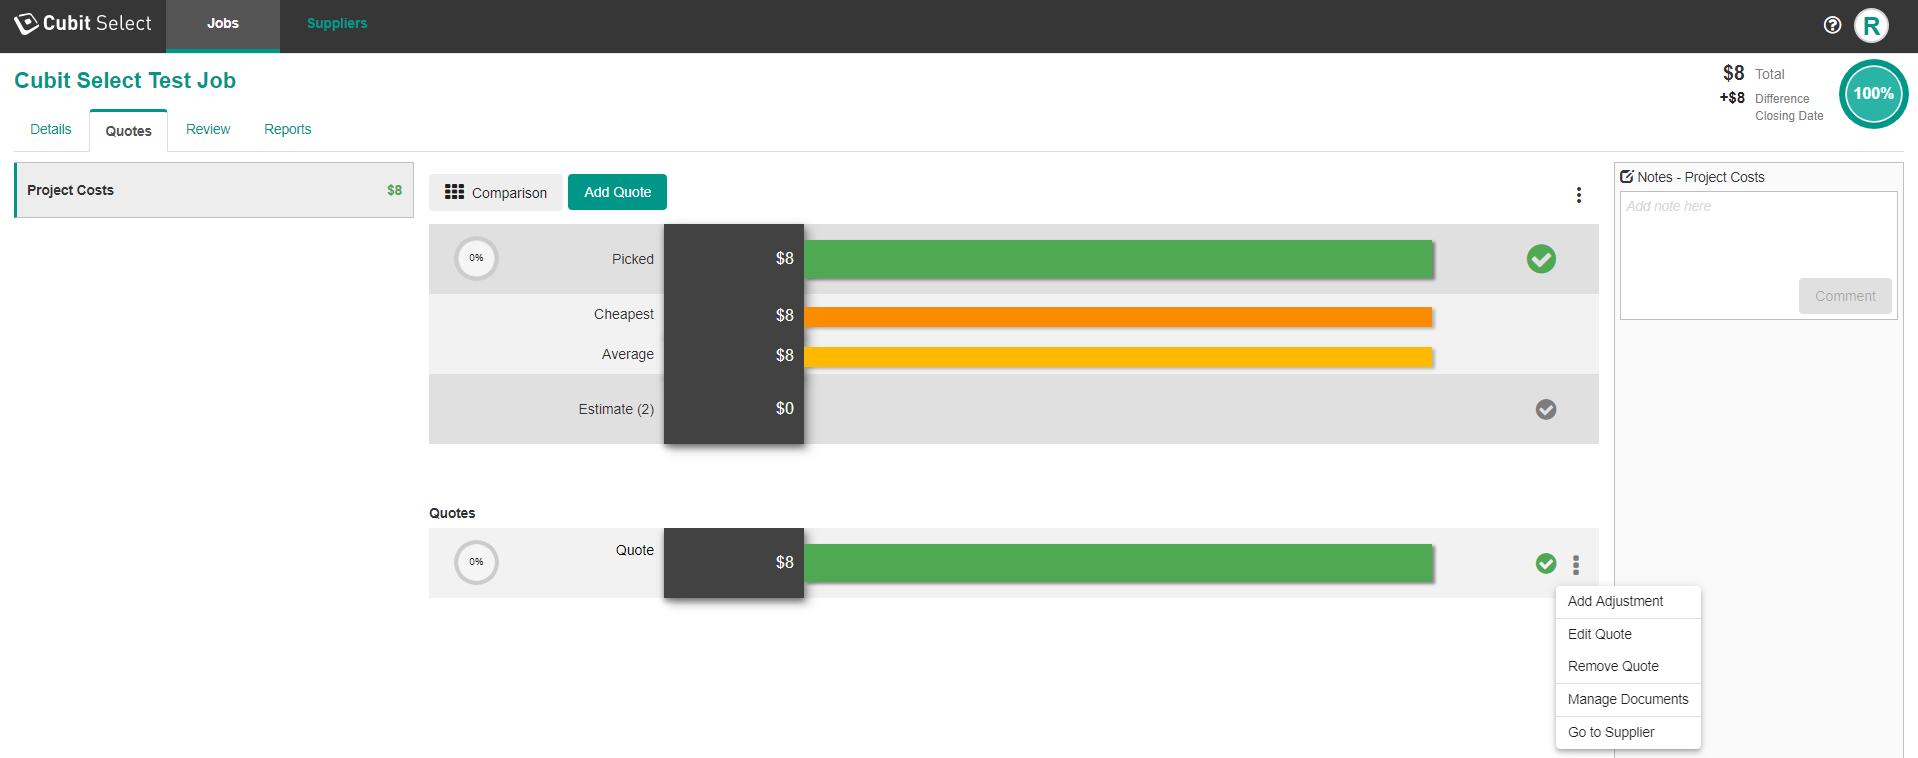Open the Details tab

click(x=51, y=129)
